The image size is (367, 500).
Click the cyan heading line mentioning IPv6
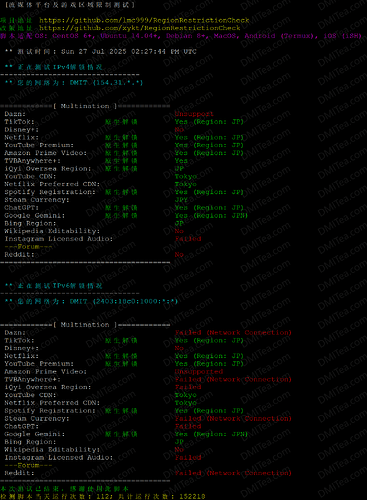[x=54, y=286]
